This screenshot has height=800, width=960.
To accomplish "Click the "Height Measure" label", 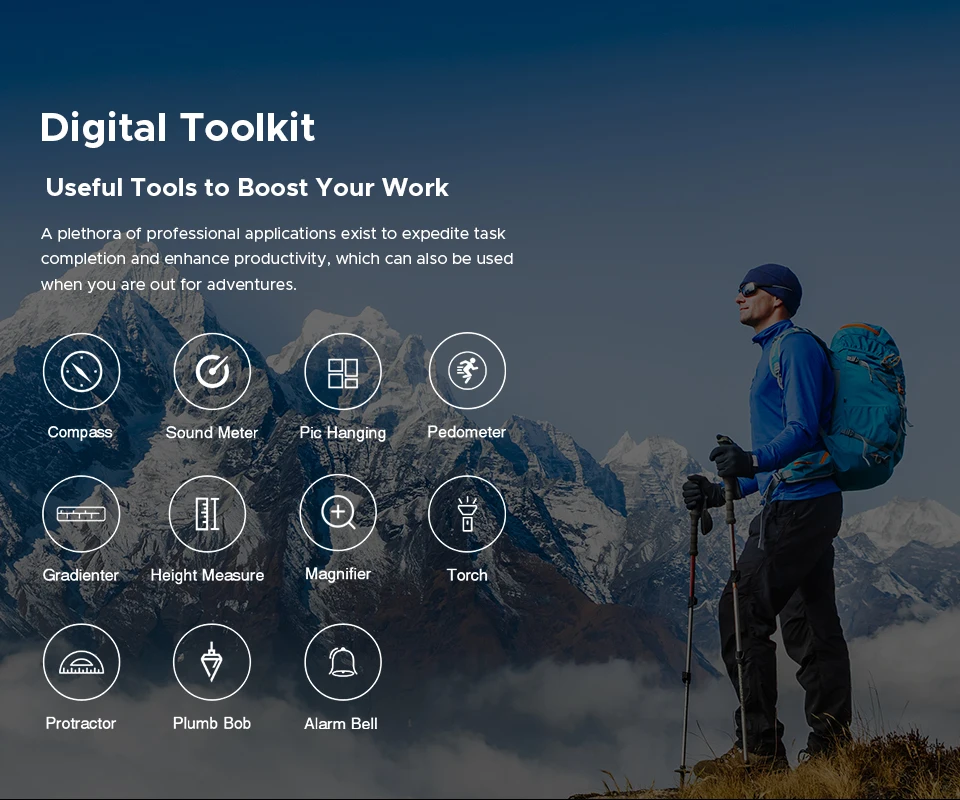I will [207, 575].
